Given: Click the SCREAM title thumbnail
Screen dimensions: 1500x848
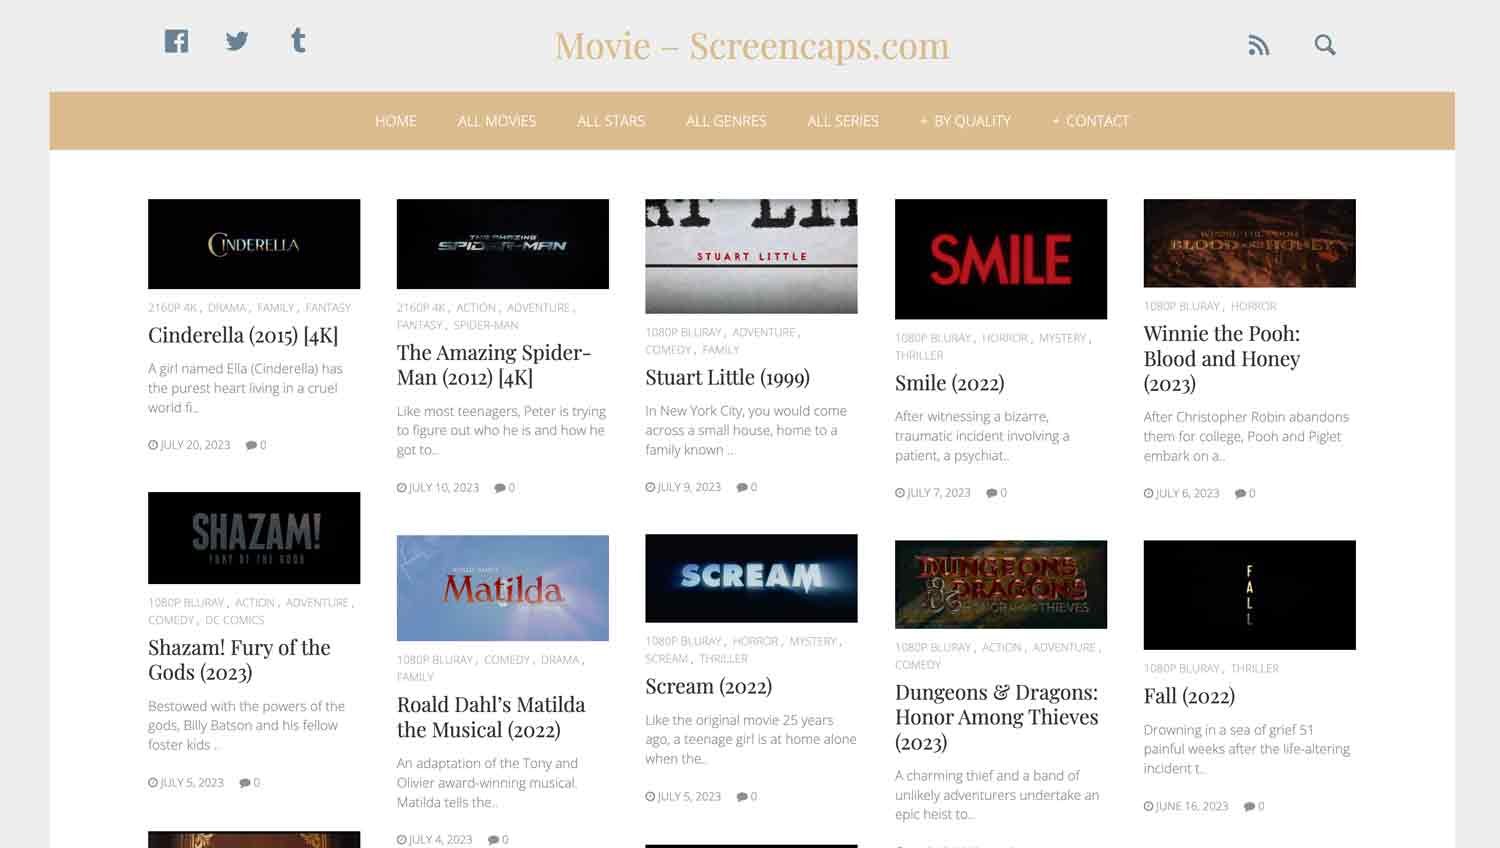Looking at the screenshot, I should [751, 578].
